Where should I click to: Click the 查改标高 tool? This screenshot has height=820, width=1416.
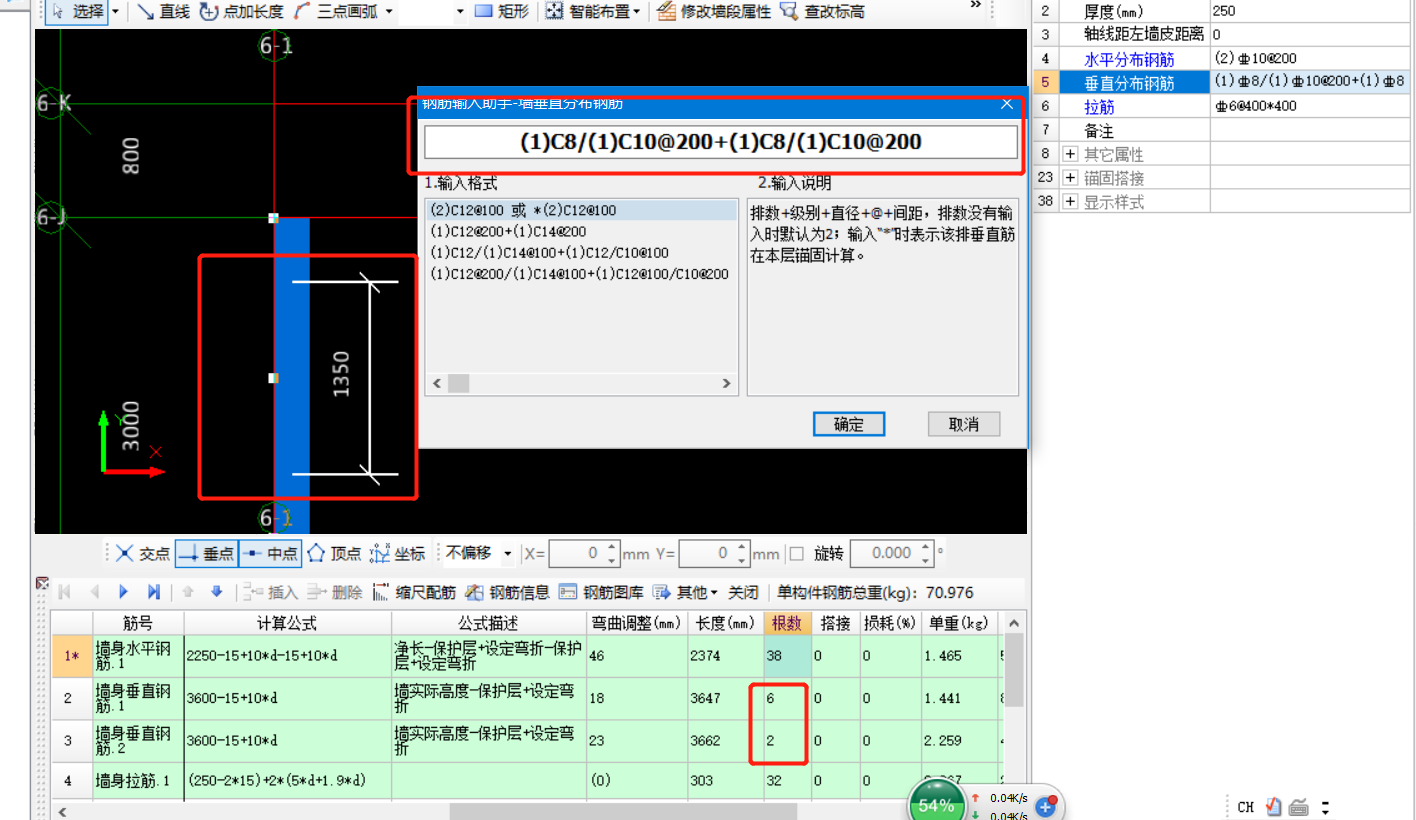[x=822, y=12]
